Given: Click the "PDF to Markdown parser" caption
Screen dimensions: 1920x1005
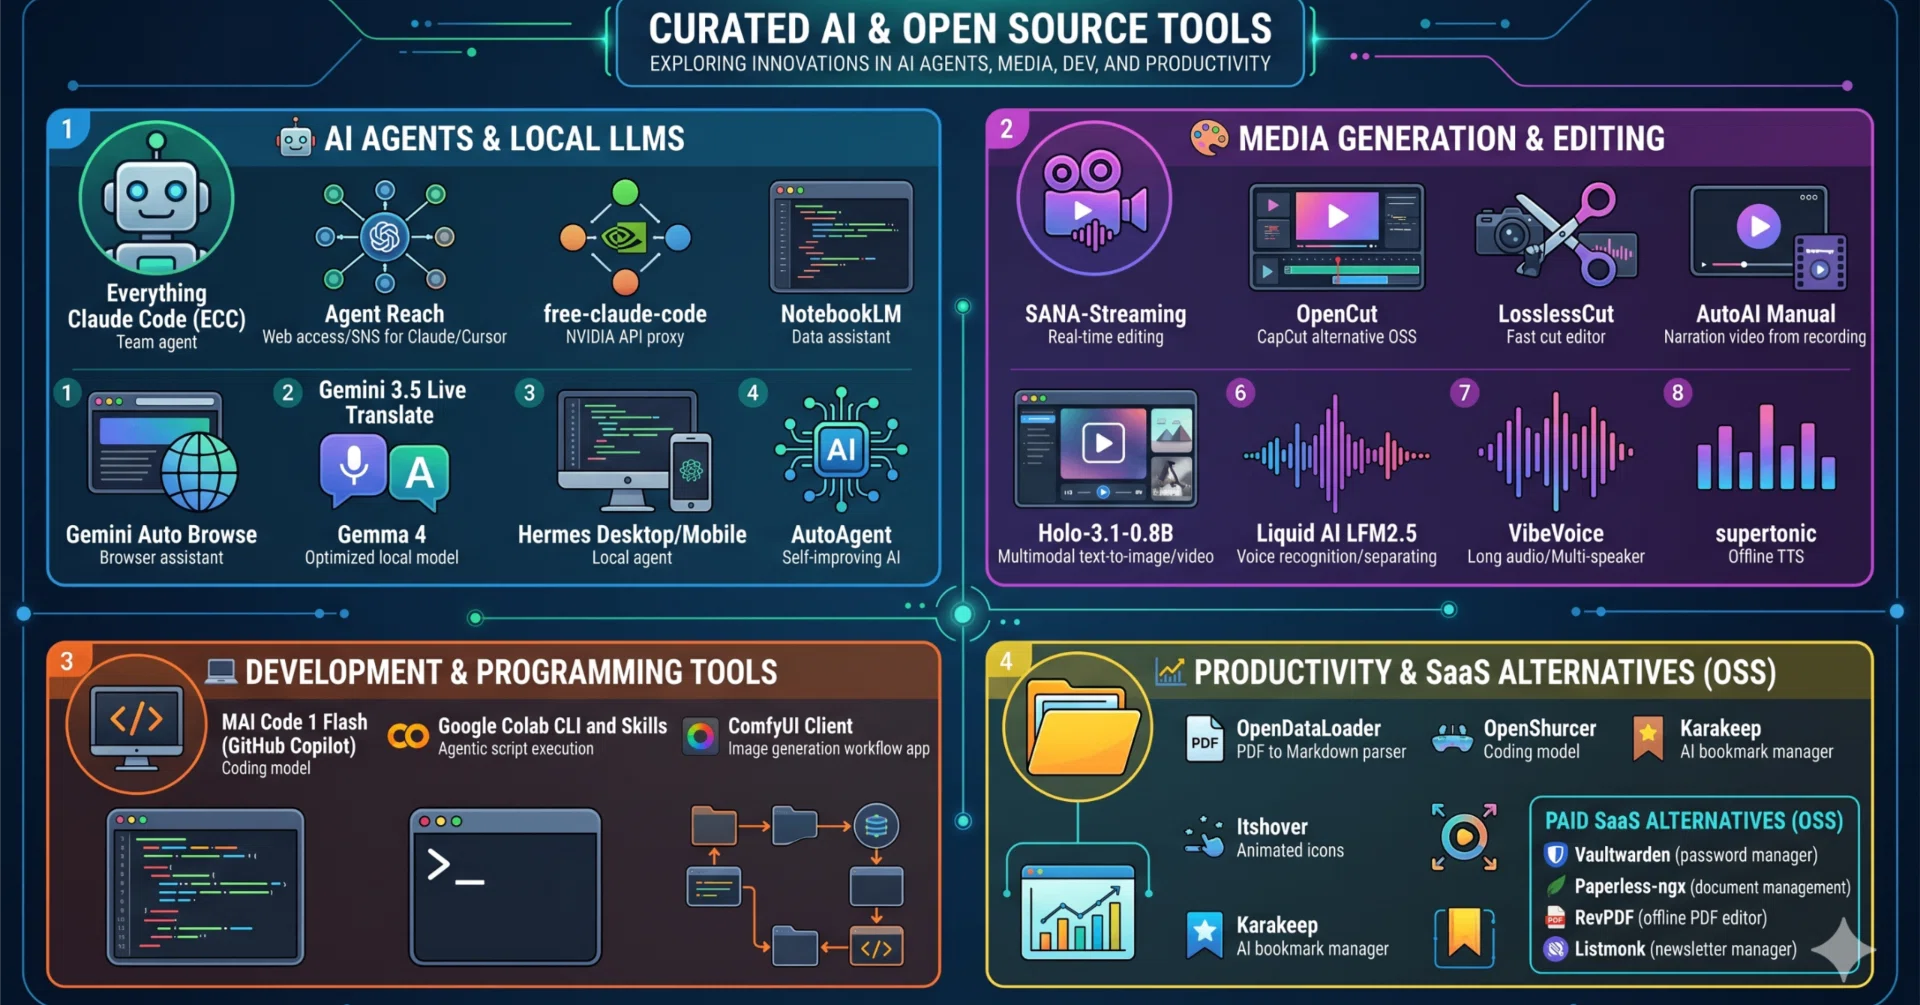Looking at the screenshot, I should coord(1321,752).
